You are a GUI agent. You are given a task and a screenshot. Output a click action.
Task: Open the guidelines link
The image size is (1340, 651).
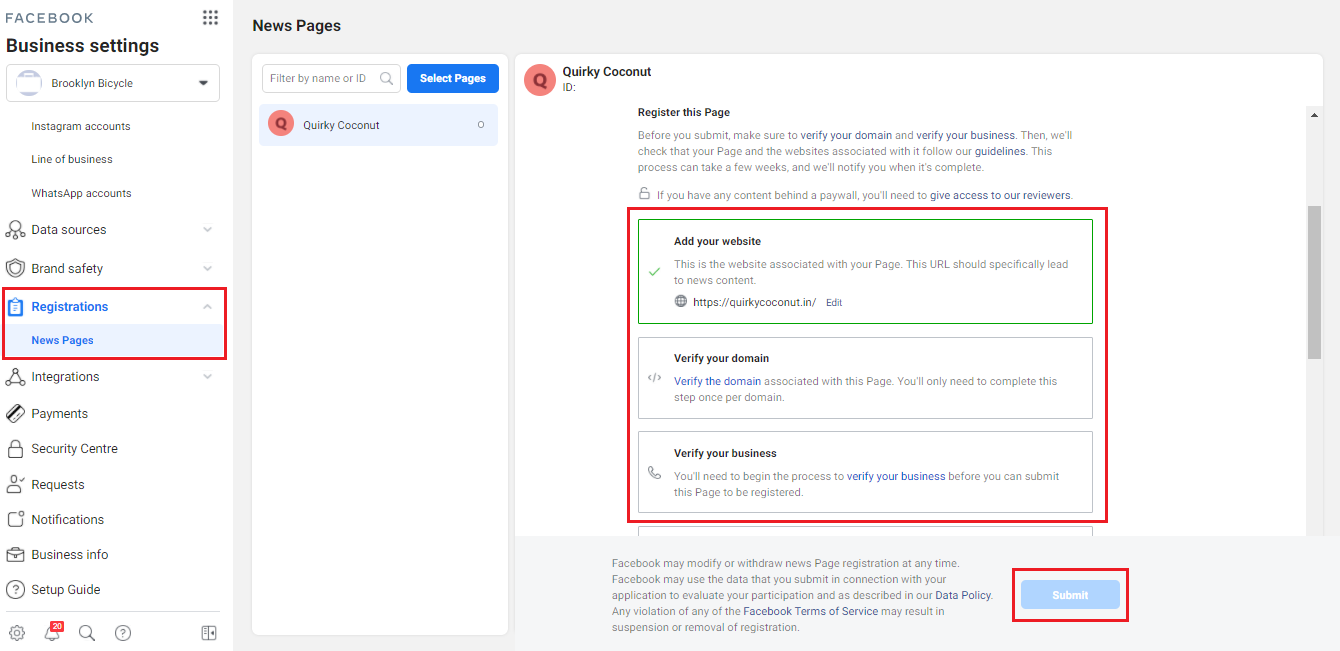1000,152
